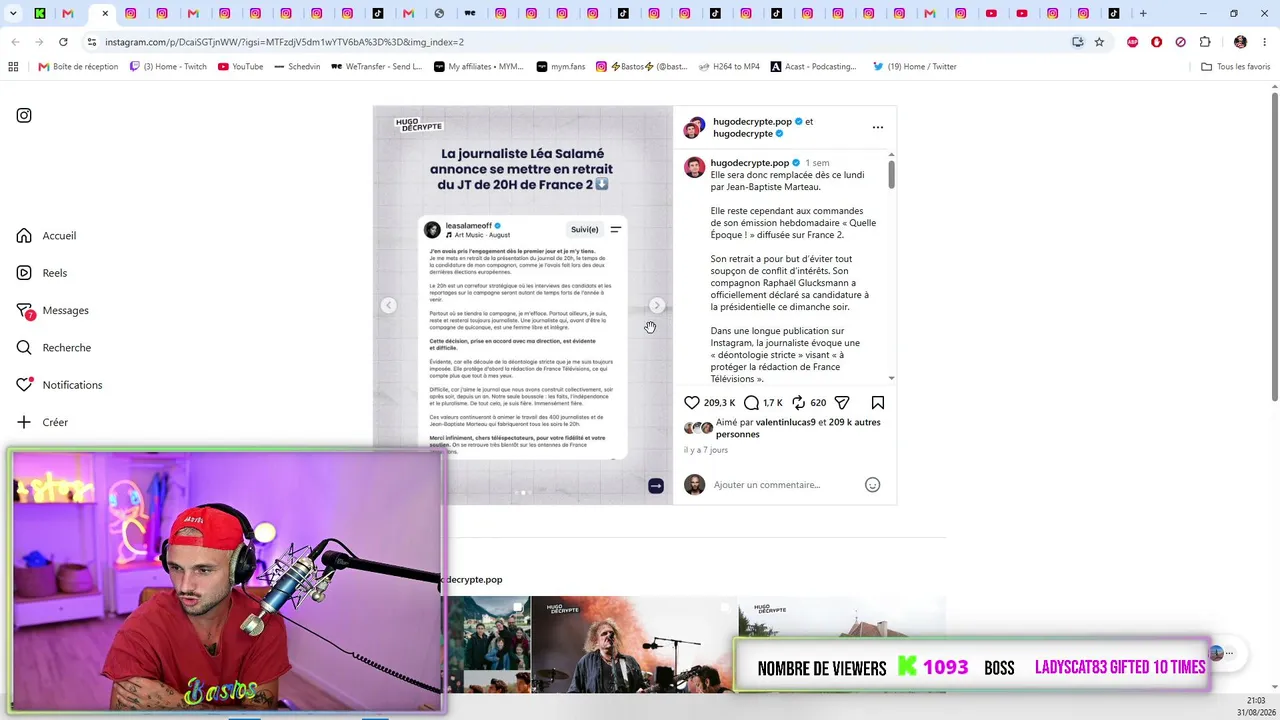Open Recherche search panel
The image size is (1280, 720).
click(53, 348)
